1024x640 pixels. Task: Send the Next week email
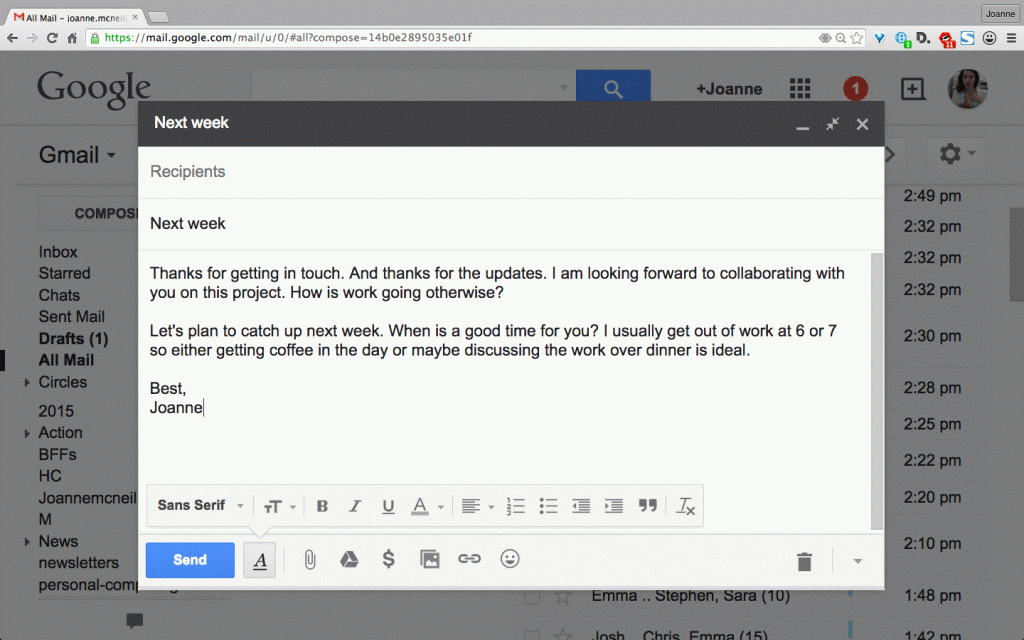click(x=190, y=560)
